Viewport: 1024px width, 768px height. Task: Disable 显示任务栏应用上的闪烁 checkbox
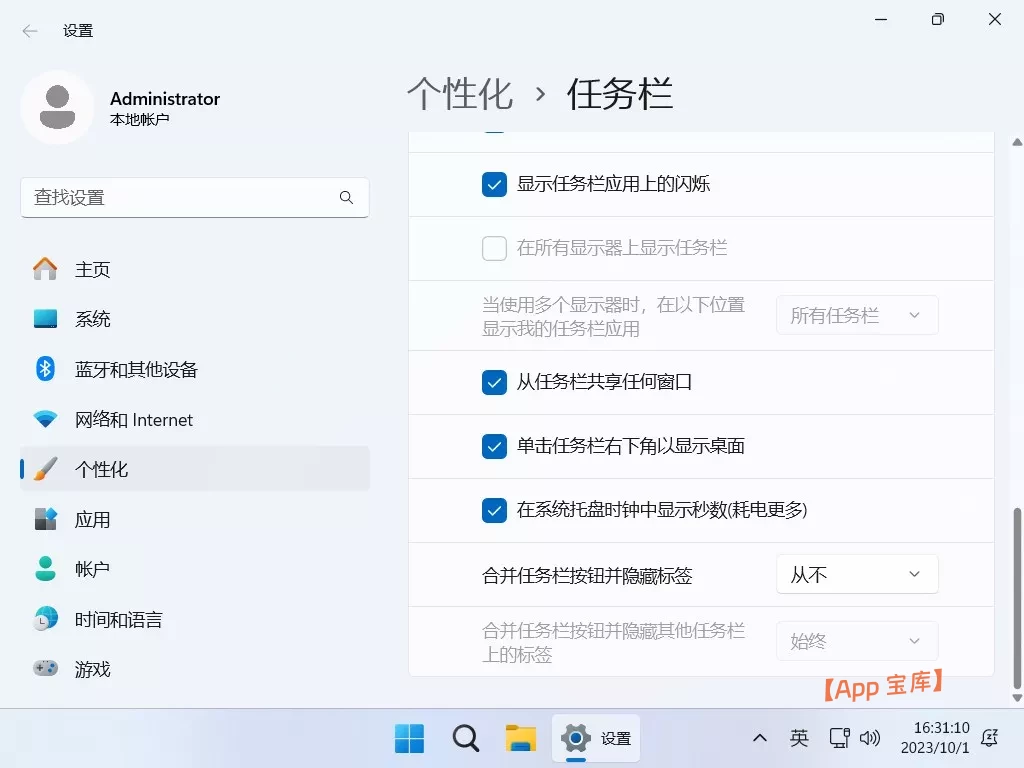click(494, 184)
